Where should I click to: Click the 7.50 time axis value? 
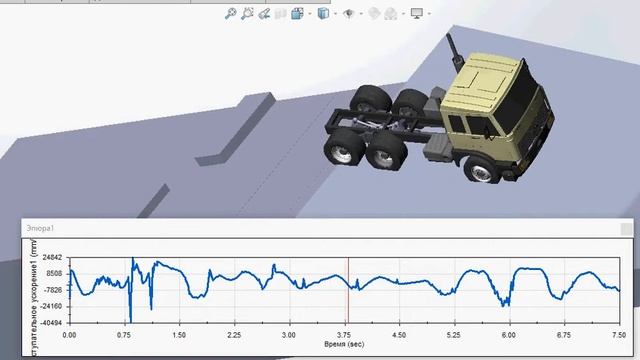[x=619, y=335]
